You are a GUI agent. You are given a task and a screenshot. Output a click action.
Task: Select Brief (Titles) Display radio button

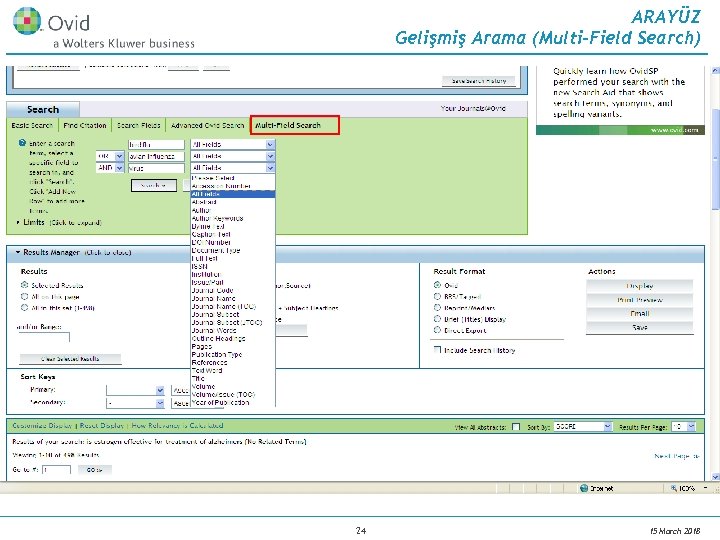(x=437, y=319)
